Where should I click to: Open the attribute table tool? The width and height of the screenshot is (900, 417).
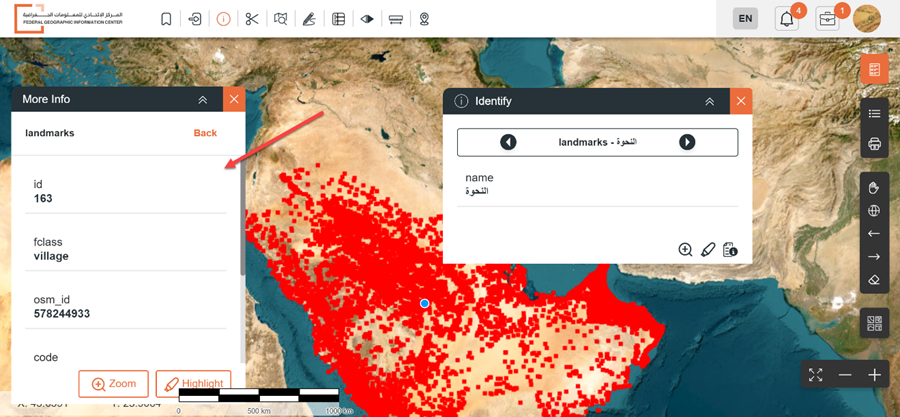[338, 19]
